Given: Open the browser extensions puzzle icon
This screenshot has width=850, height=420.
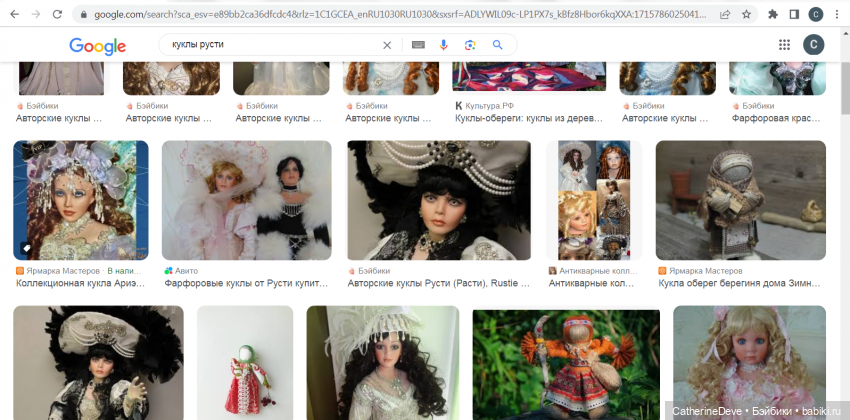Looking at the screenshot, I should click(773, 14).
